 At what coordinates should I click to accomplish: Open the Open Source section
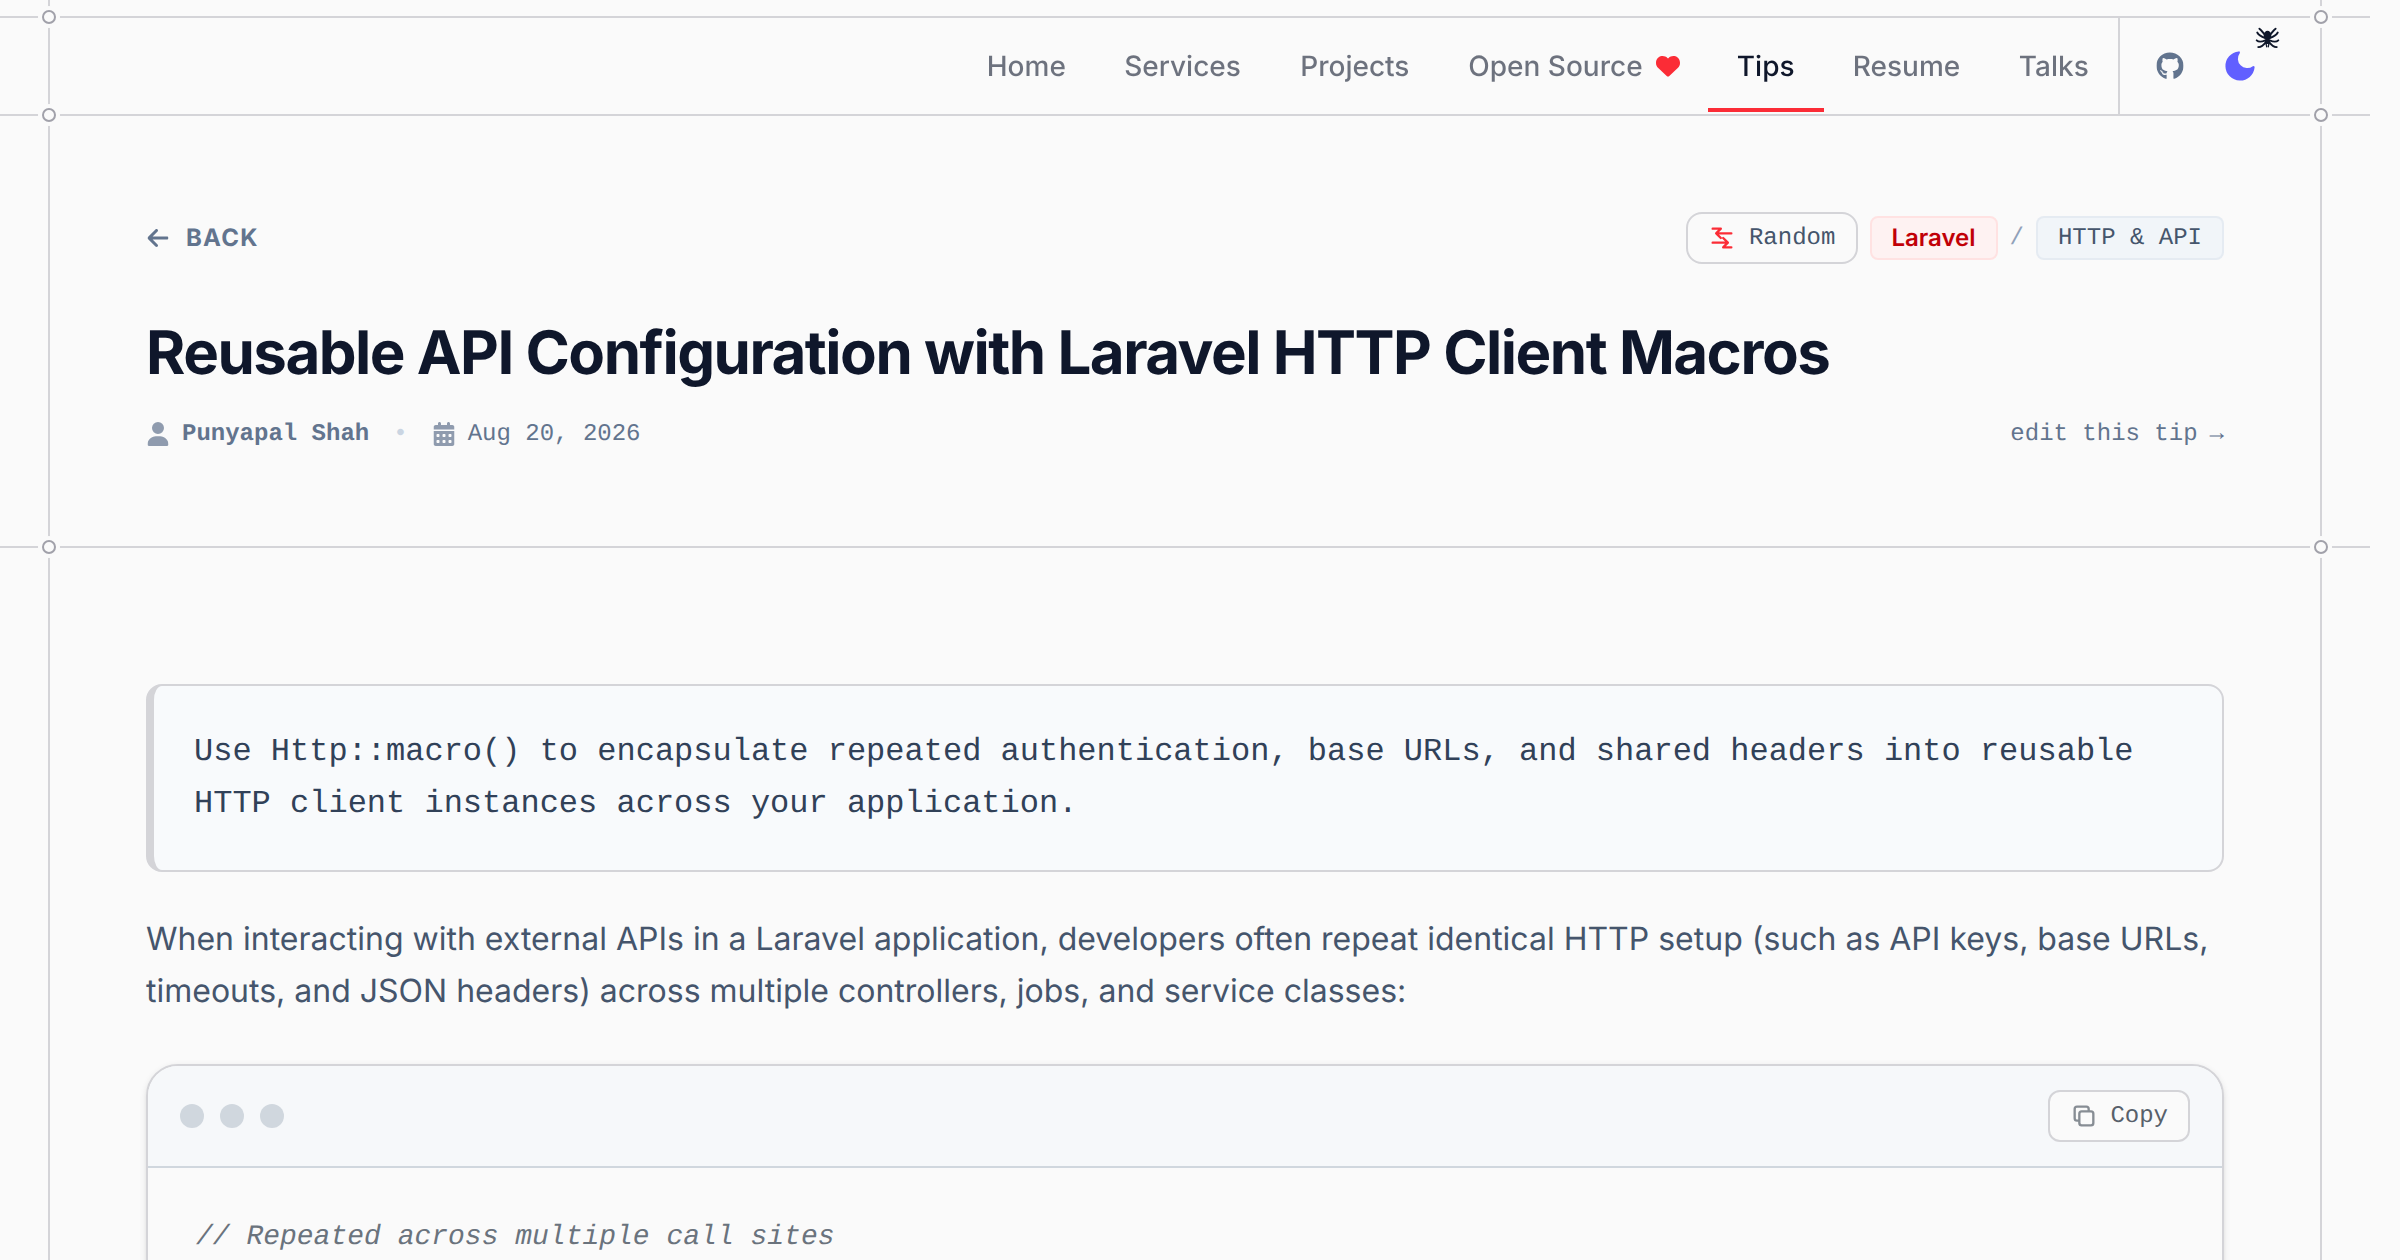[1574, 66]
